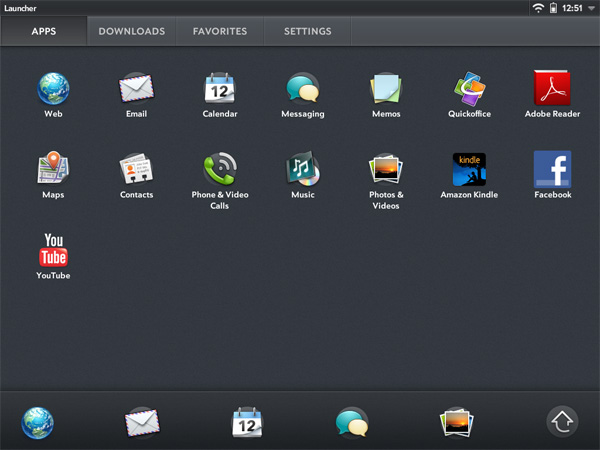Launch the Email app from the grid
The width and height of the screenshot is (600, 450).
[137, 89]
